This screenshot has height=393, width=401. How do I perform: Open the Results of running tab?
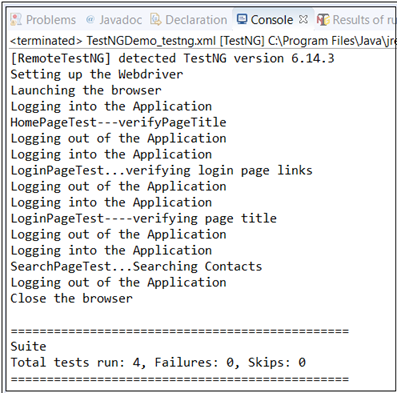click(365, 20)
